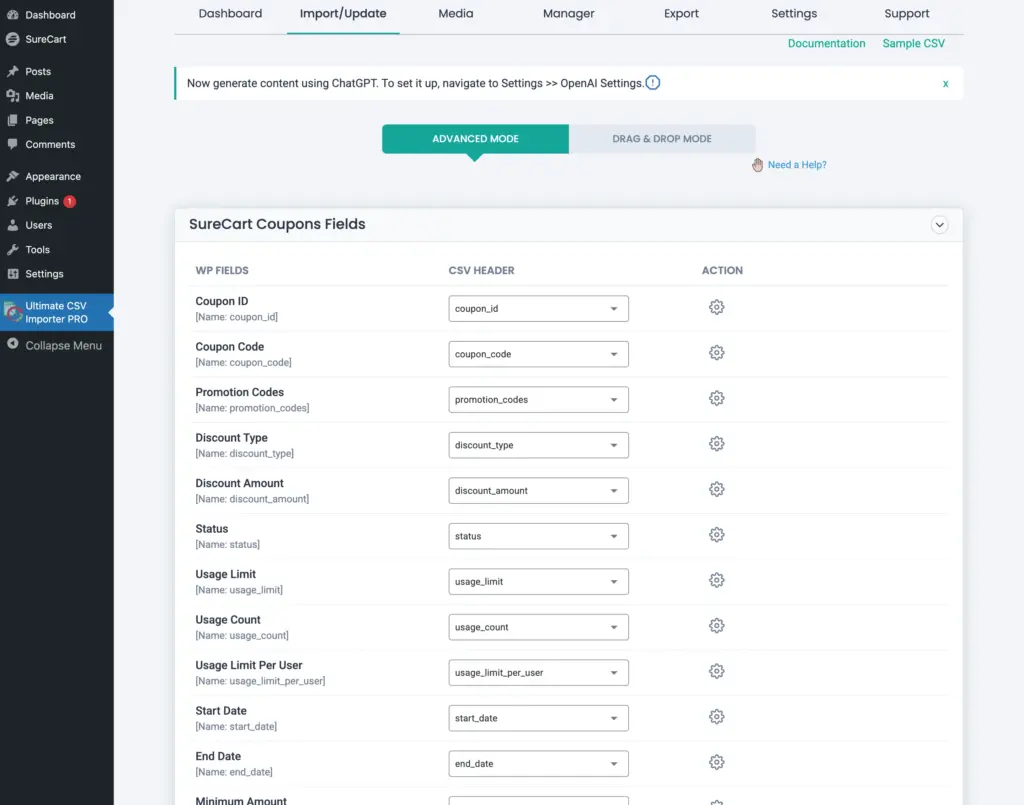The width and height of the screenshot is (1024, 805).
Task: Click the hand icon near Need a Help
Action: pos(757,165)
